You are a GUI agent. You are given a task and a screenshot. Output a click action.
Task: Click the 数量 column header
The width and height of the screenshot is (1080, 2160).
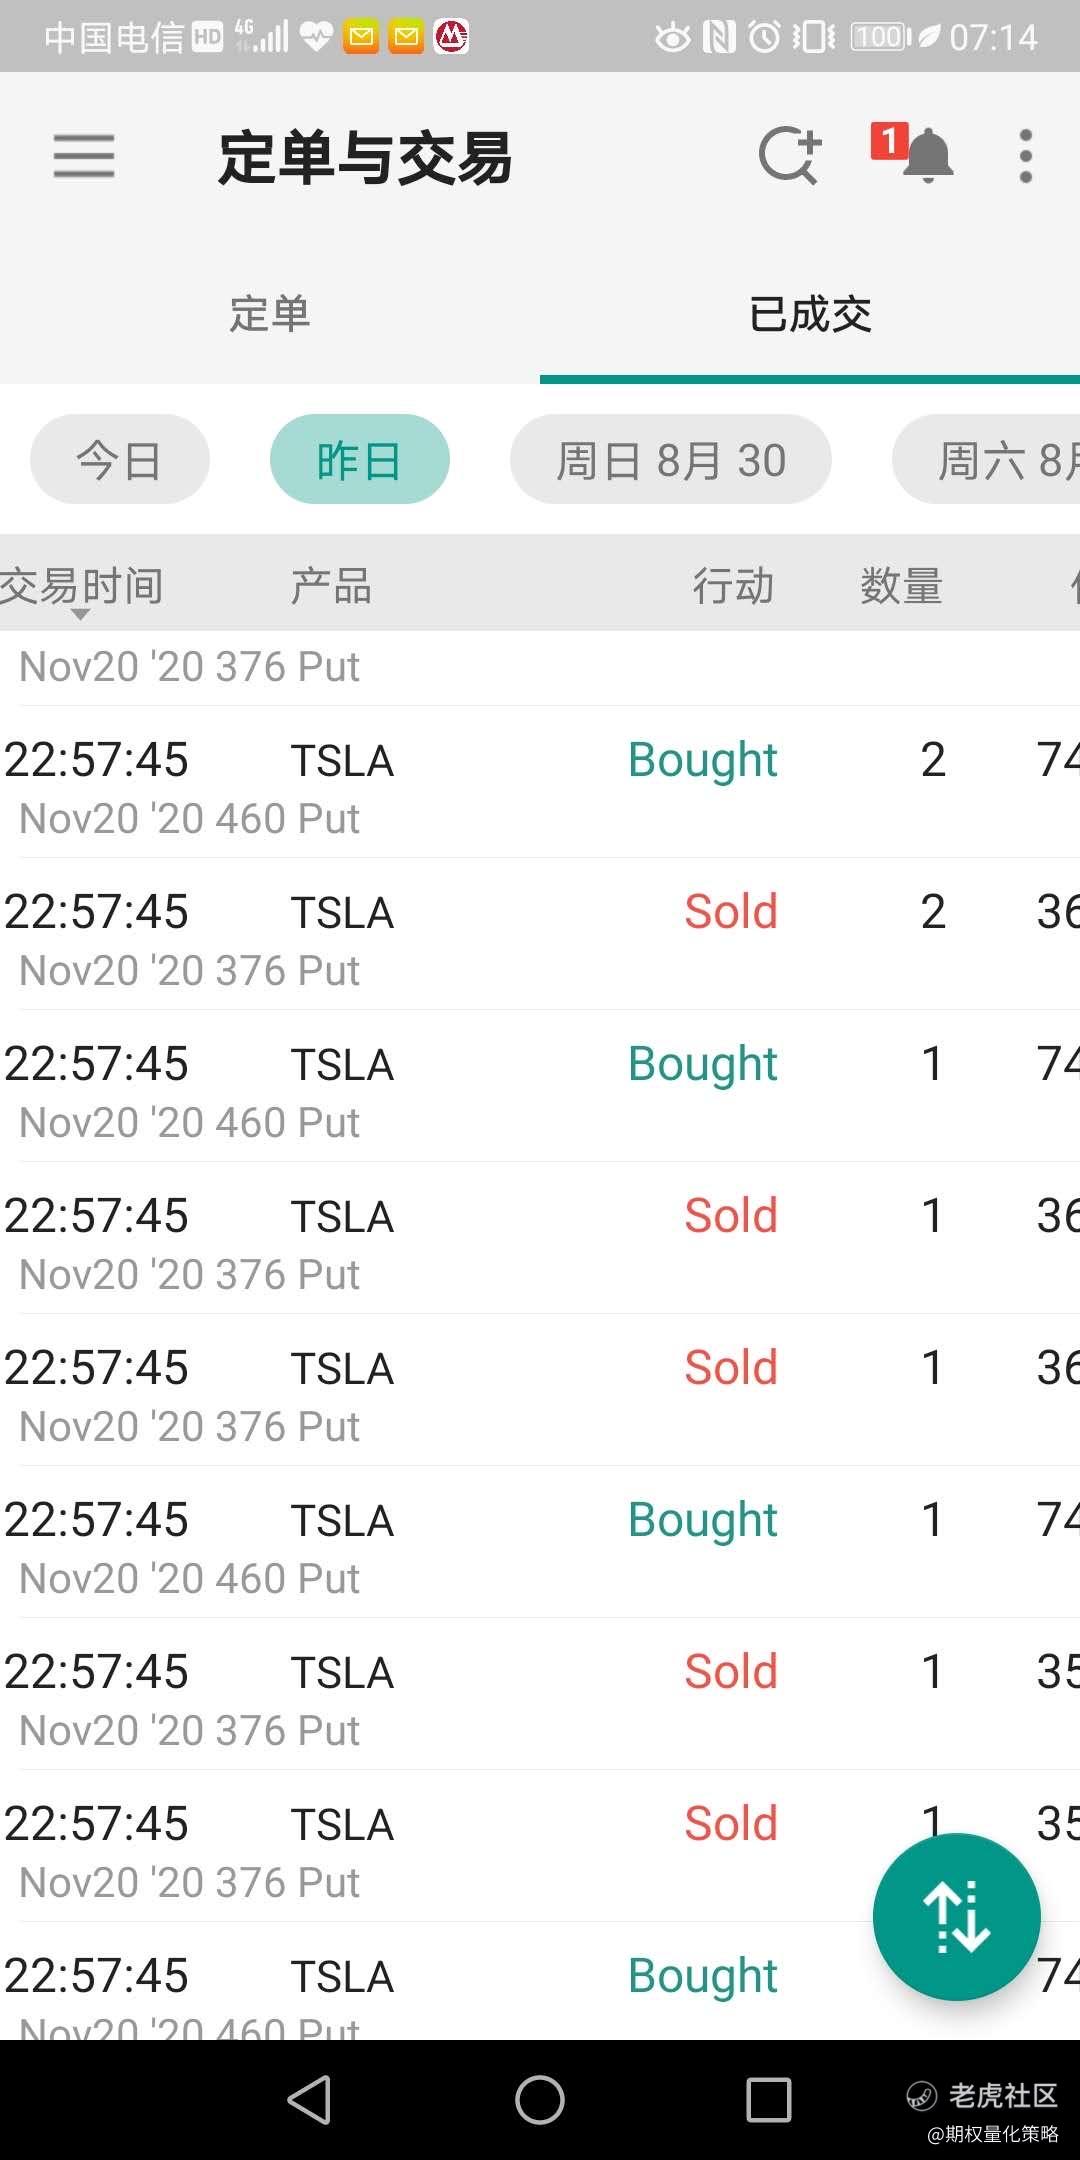tap(902, 586)
